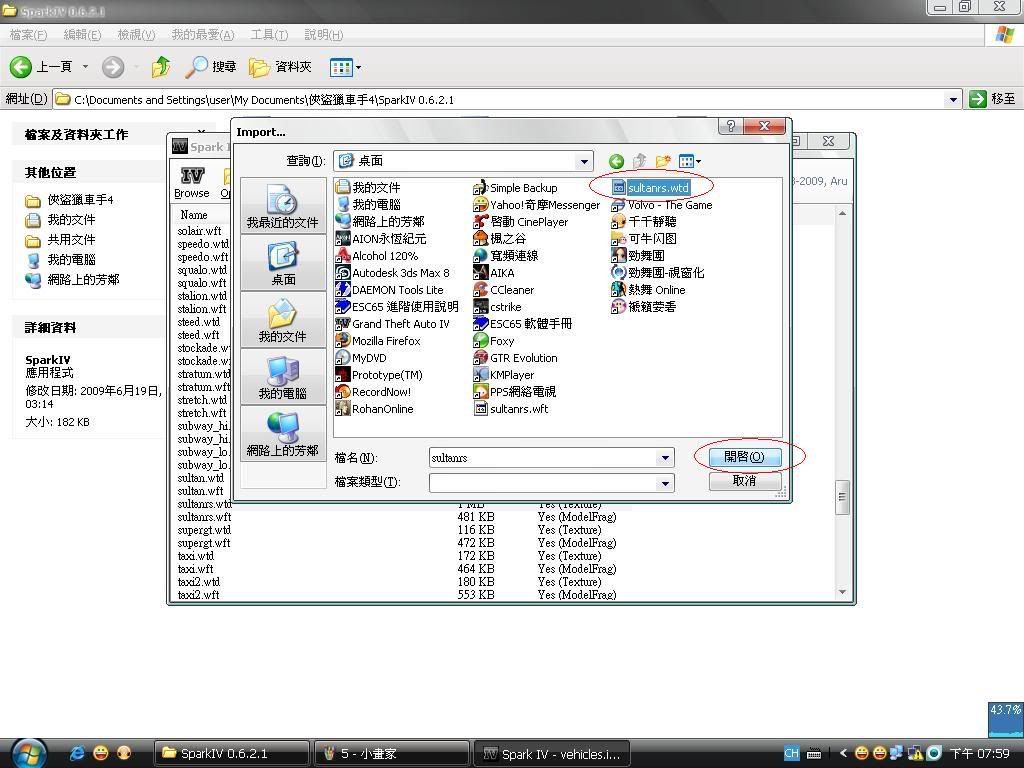Select the sultanrs.wft file
Viewport: 1024px width, 768px height.
coord(518,409)
